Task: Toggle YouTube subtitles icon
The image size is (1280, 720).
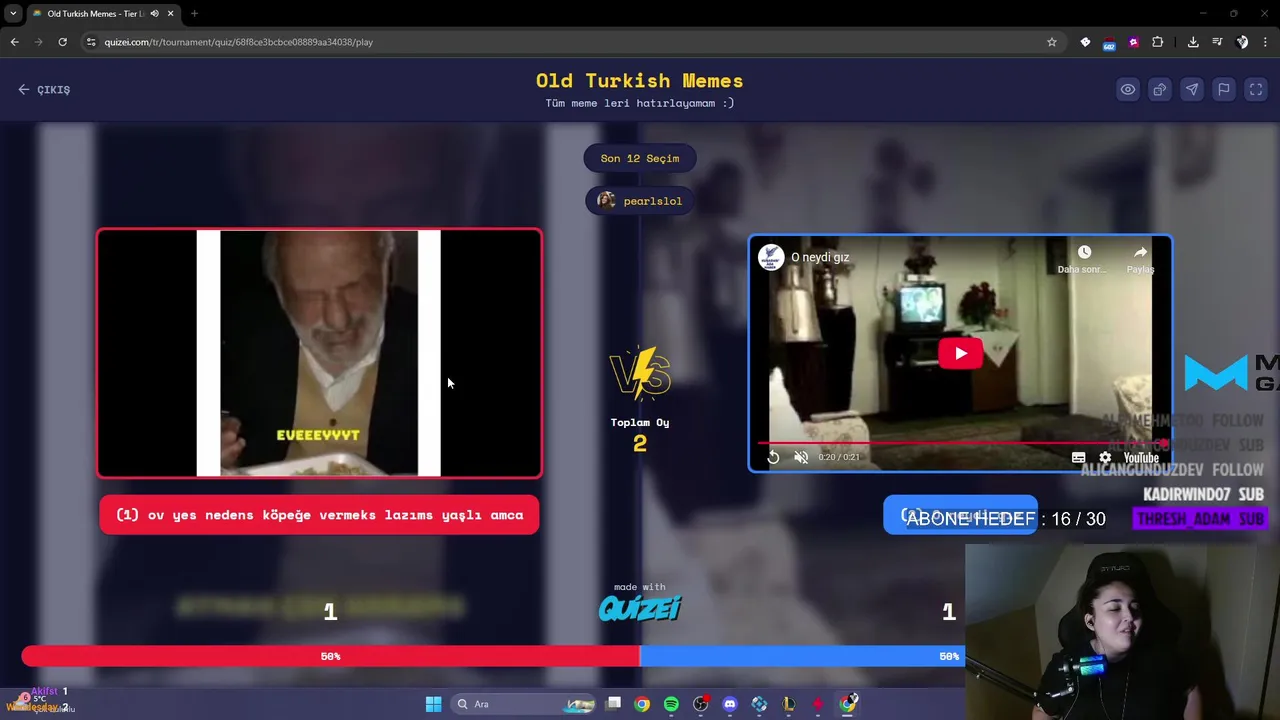Action: [x=1078, y=457]
